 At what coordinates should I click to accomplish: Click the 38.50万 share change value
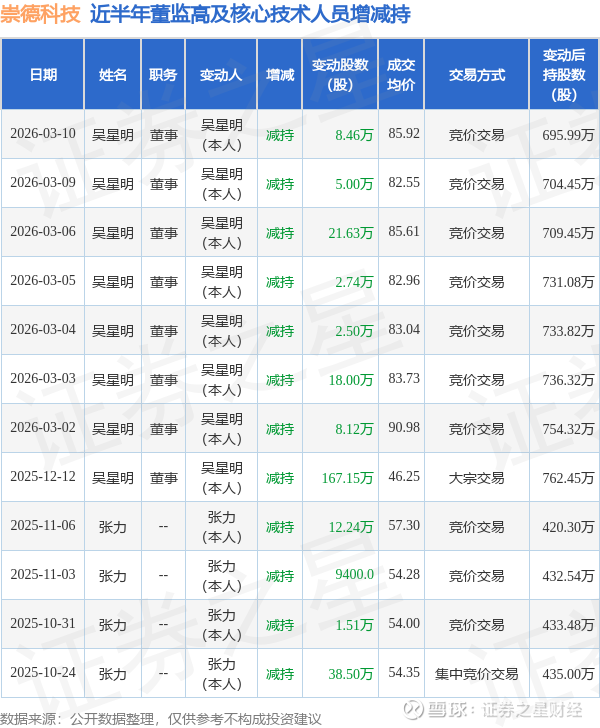pos(351,674)
